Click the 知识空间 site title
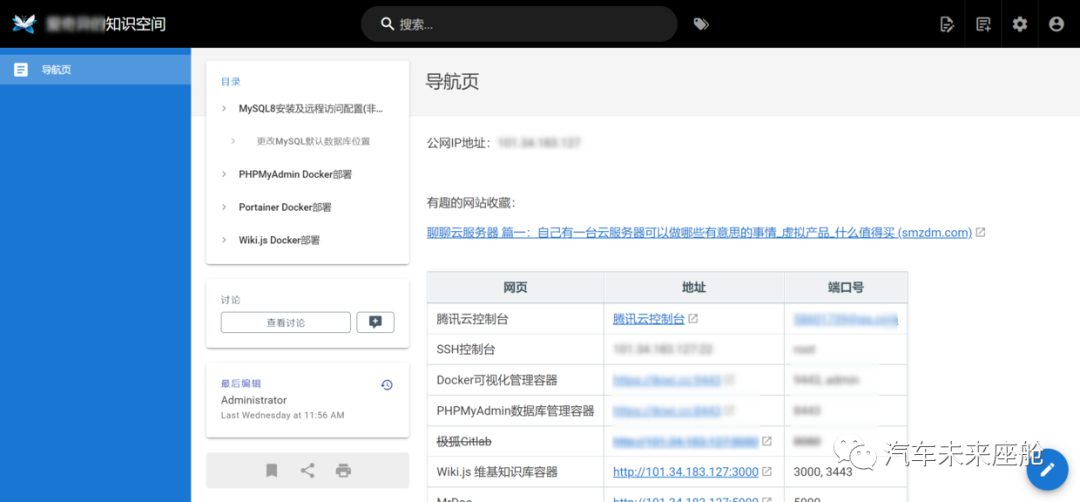The image size is (1080, 502). click(135, 24)
